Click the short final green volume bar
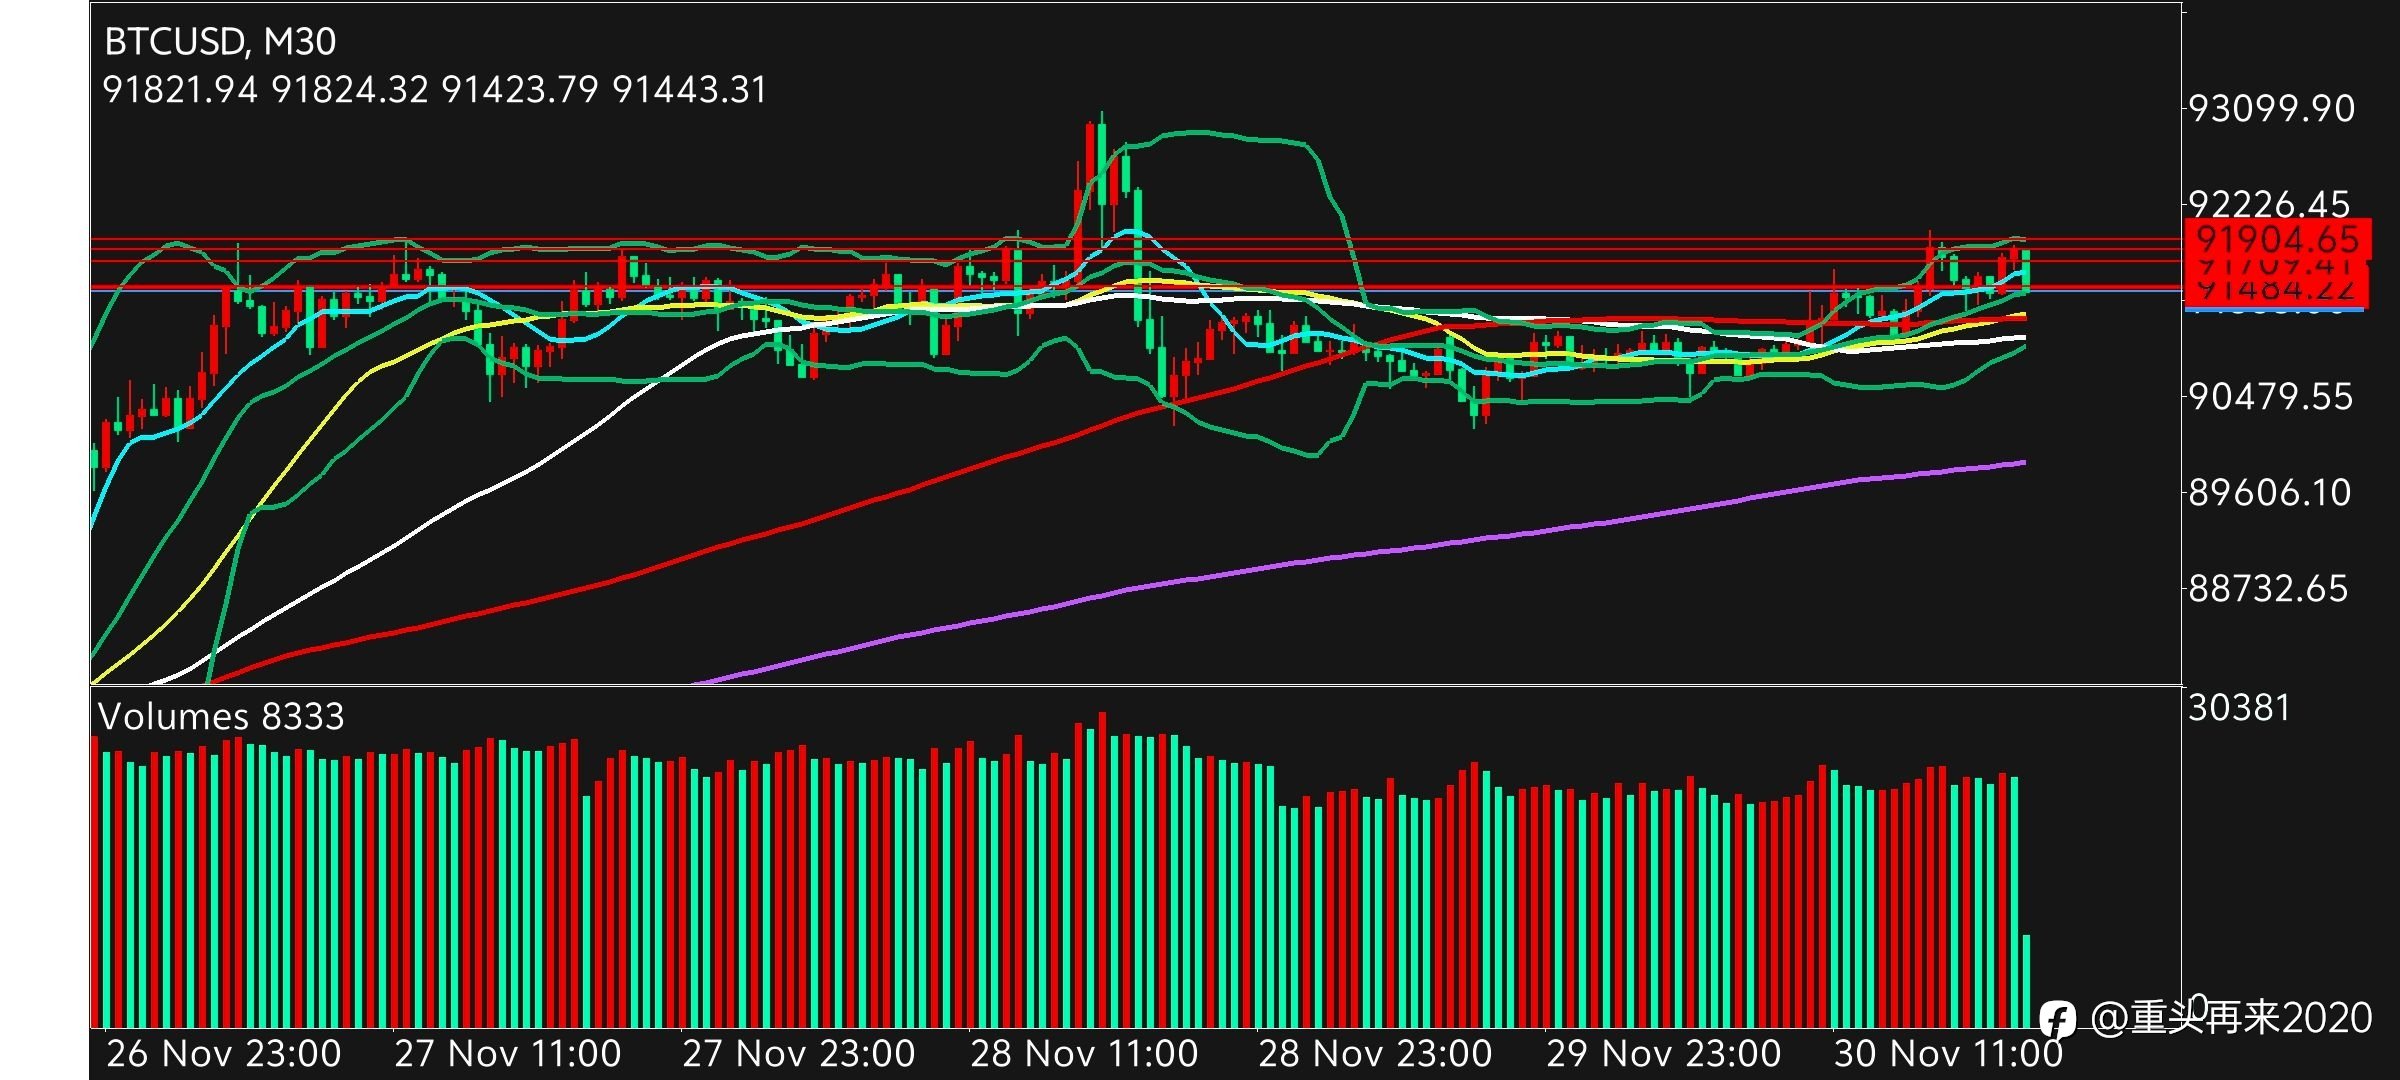 (2026, 981)
